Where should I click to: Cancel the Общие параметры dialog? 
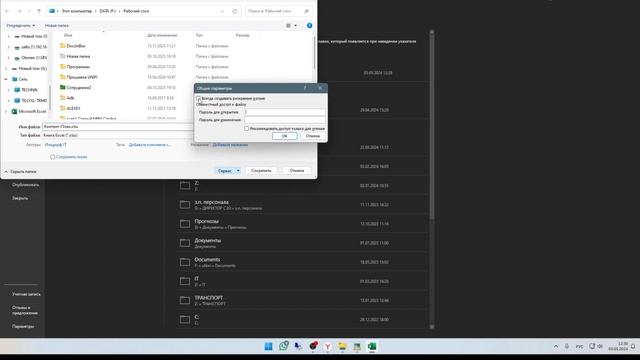click(x=313, y=136)
